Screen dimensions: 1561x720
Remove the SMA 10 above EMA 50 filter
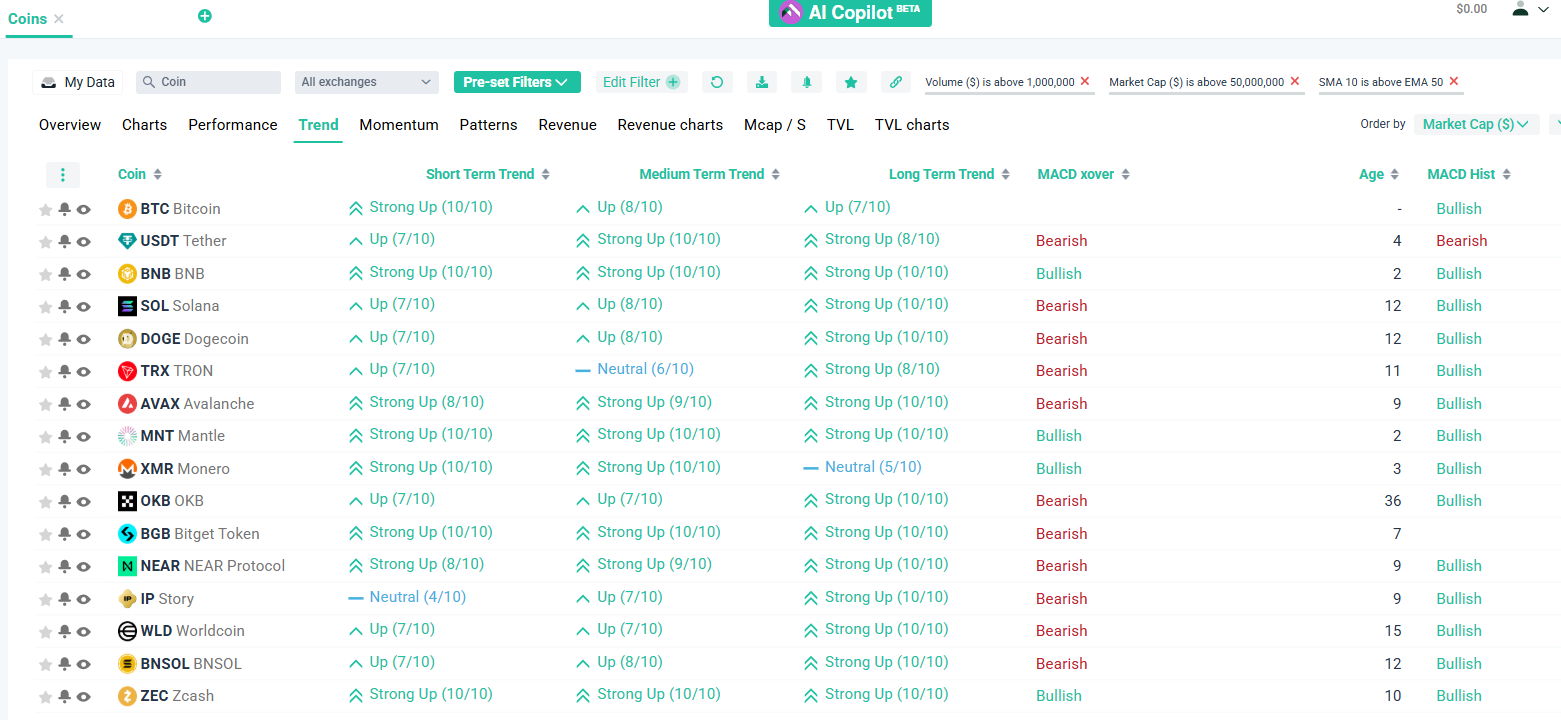click(x=1454, y=81)
